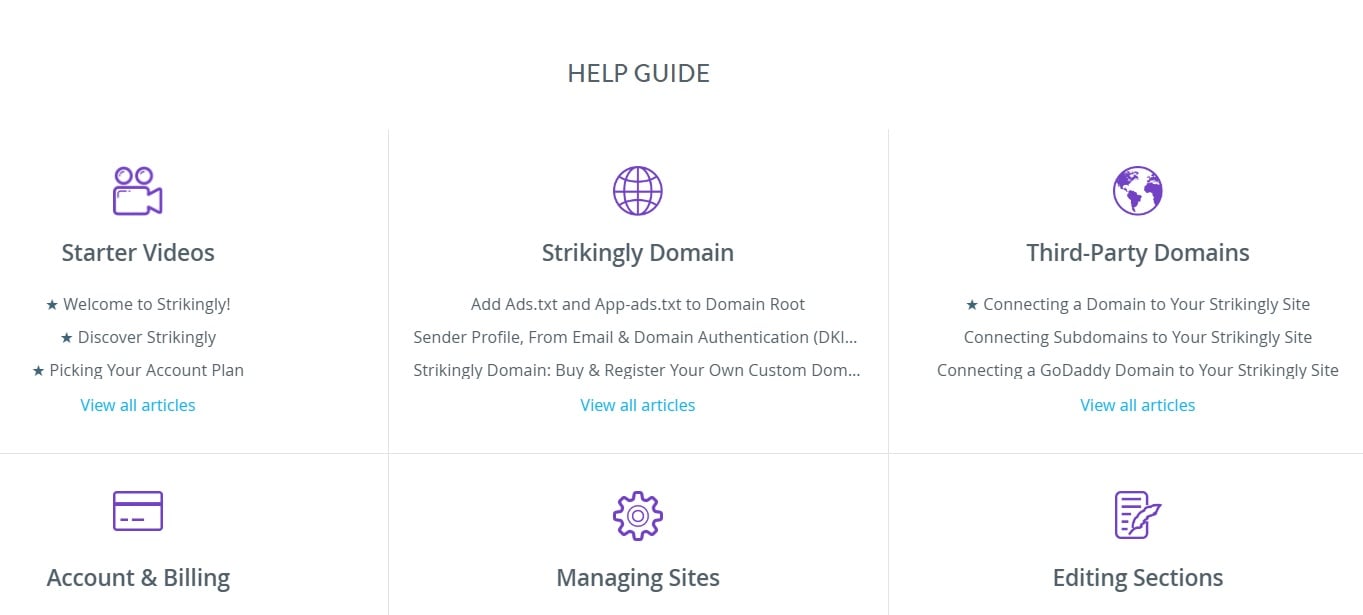Open the Managing Sites category heading

(638, 578)
